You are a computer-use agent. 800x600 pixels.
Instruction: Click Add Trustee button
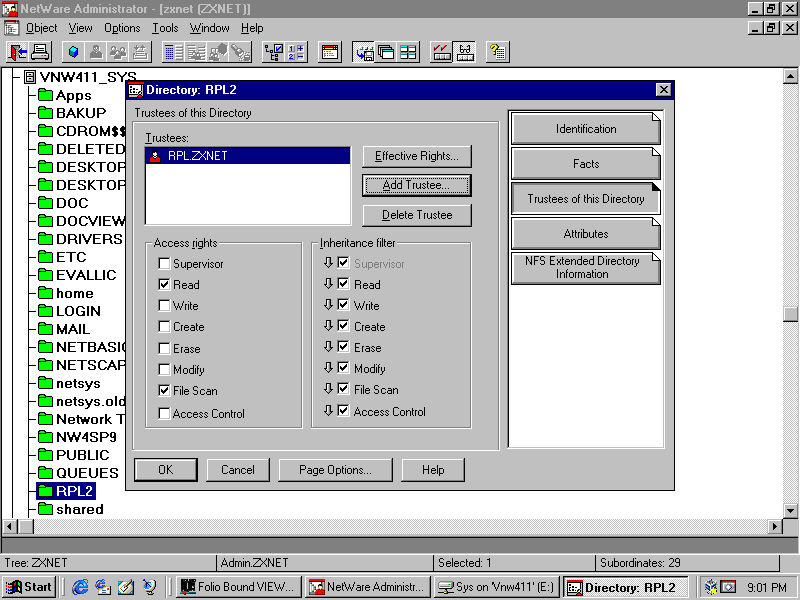pos(417,185)
